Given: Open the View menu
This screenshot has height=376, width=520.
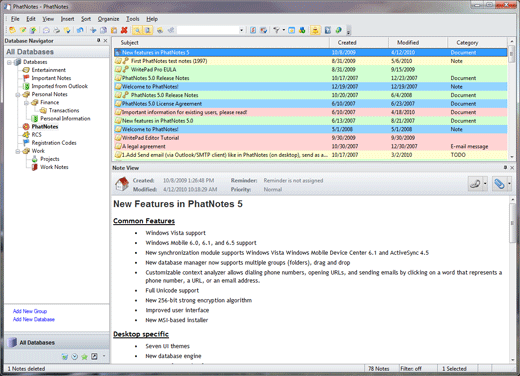Looking at the screenshot, I should click(48, 19).
